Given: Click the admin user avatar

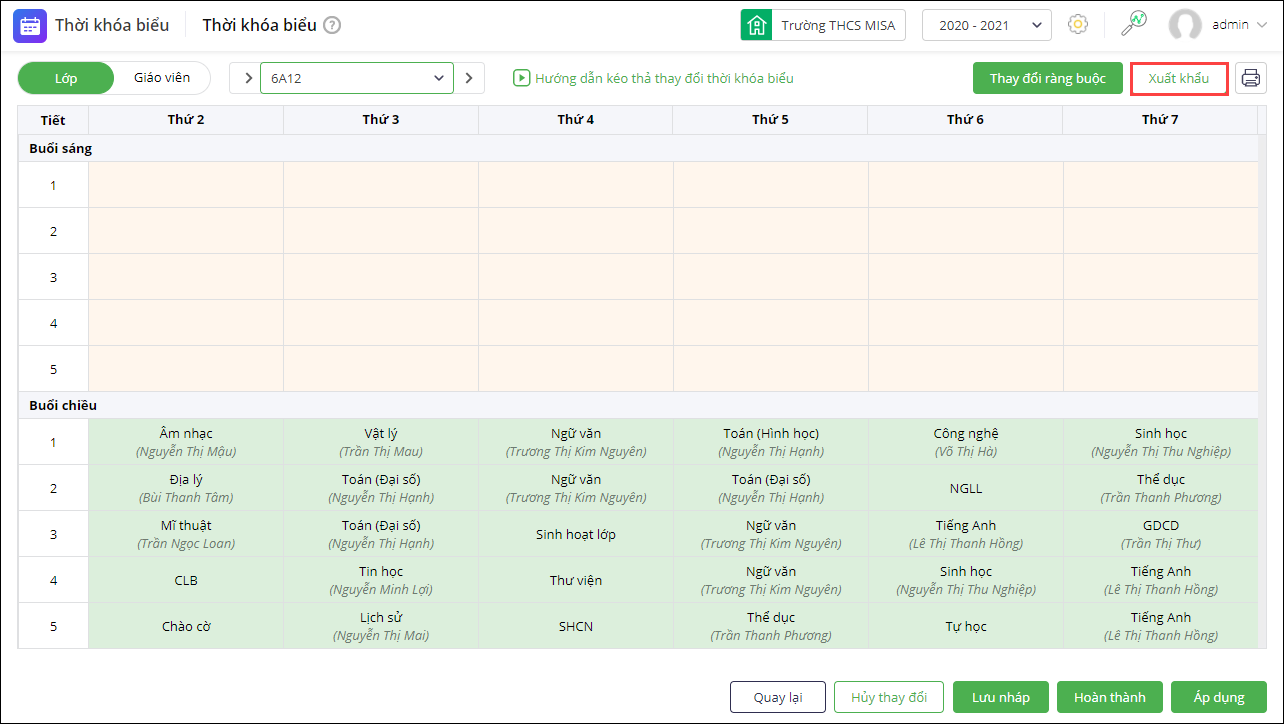Looking at the screenshot, I should pyautogui.click(x=1185, y=25).
